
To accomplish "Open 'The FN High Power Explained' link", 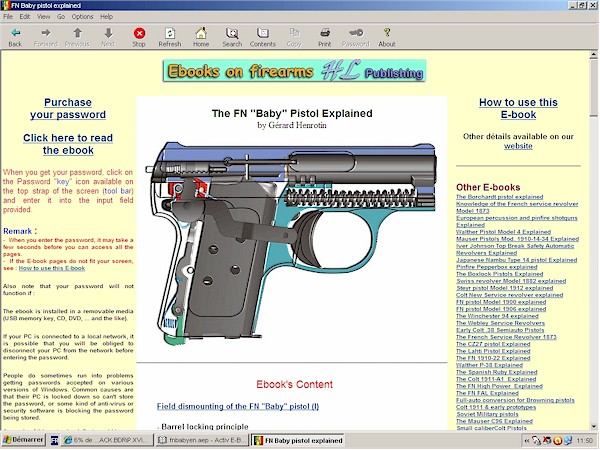I will (x=499, y=386).
